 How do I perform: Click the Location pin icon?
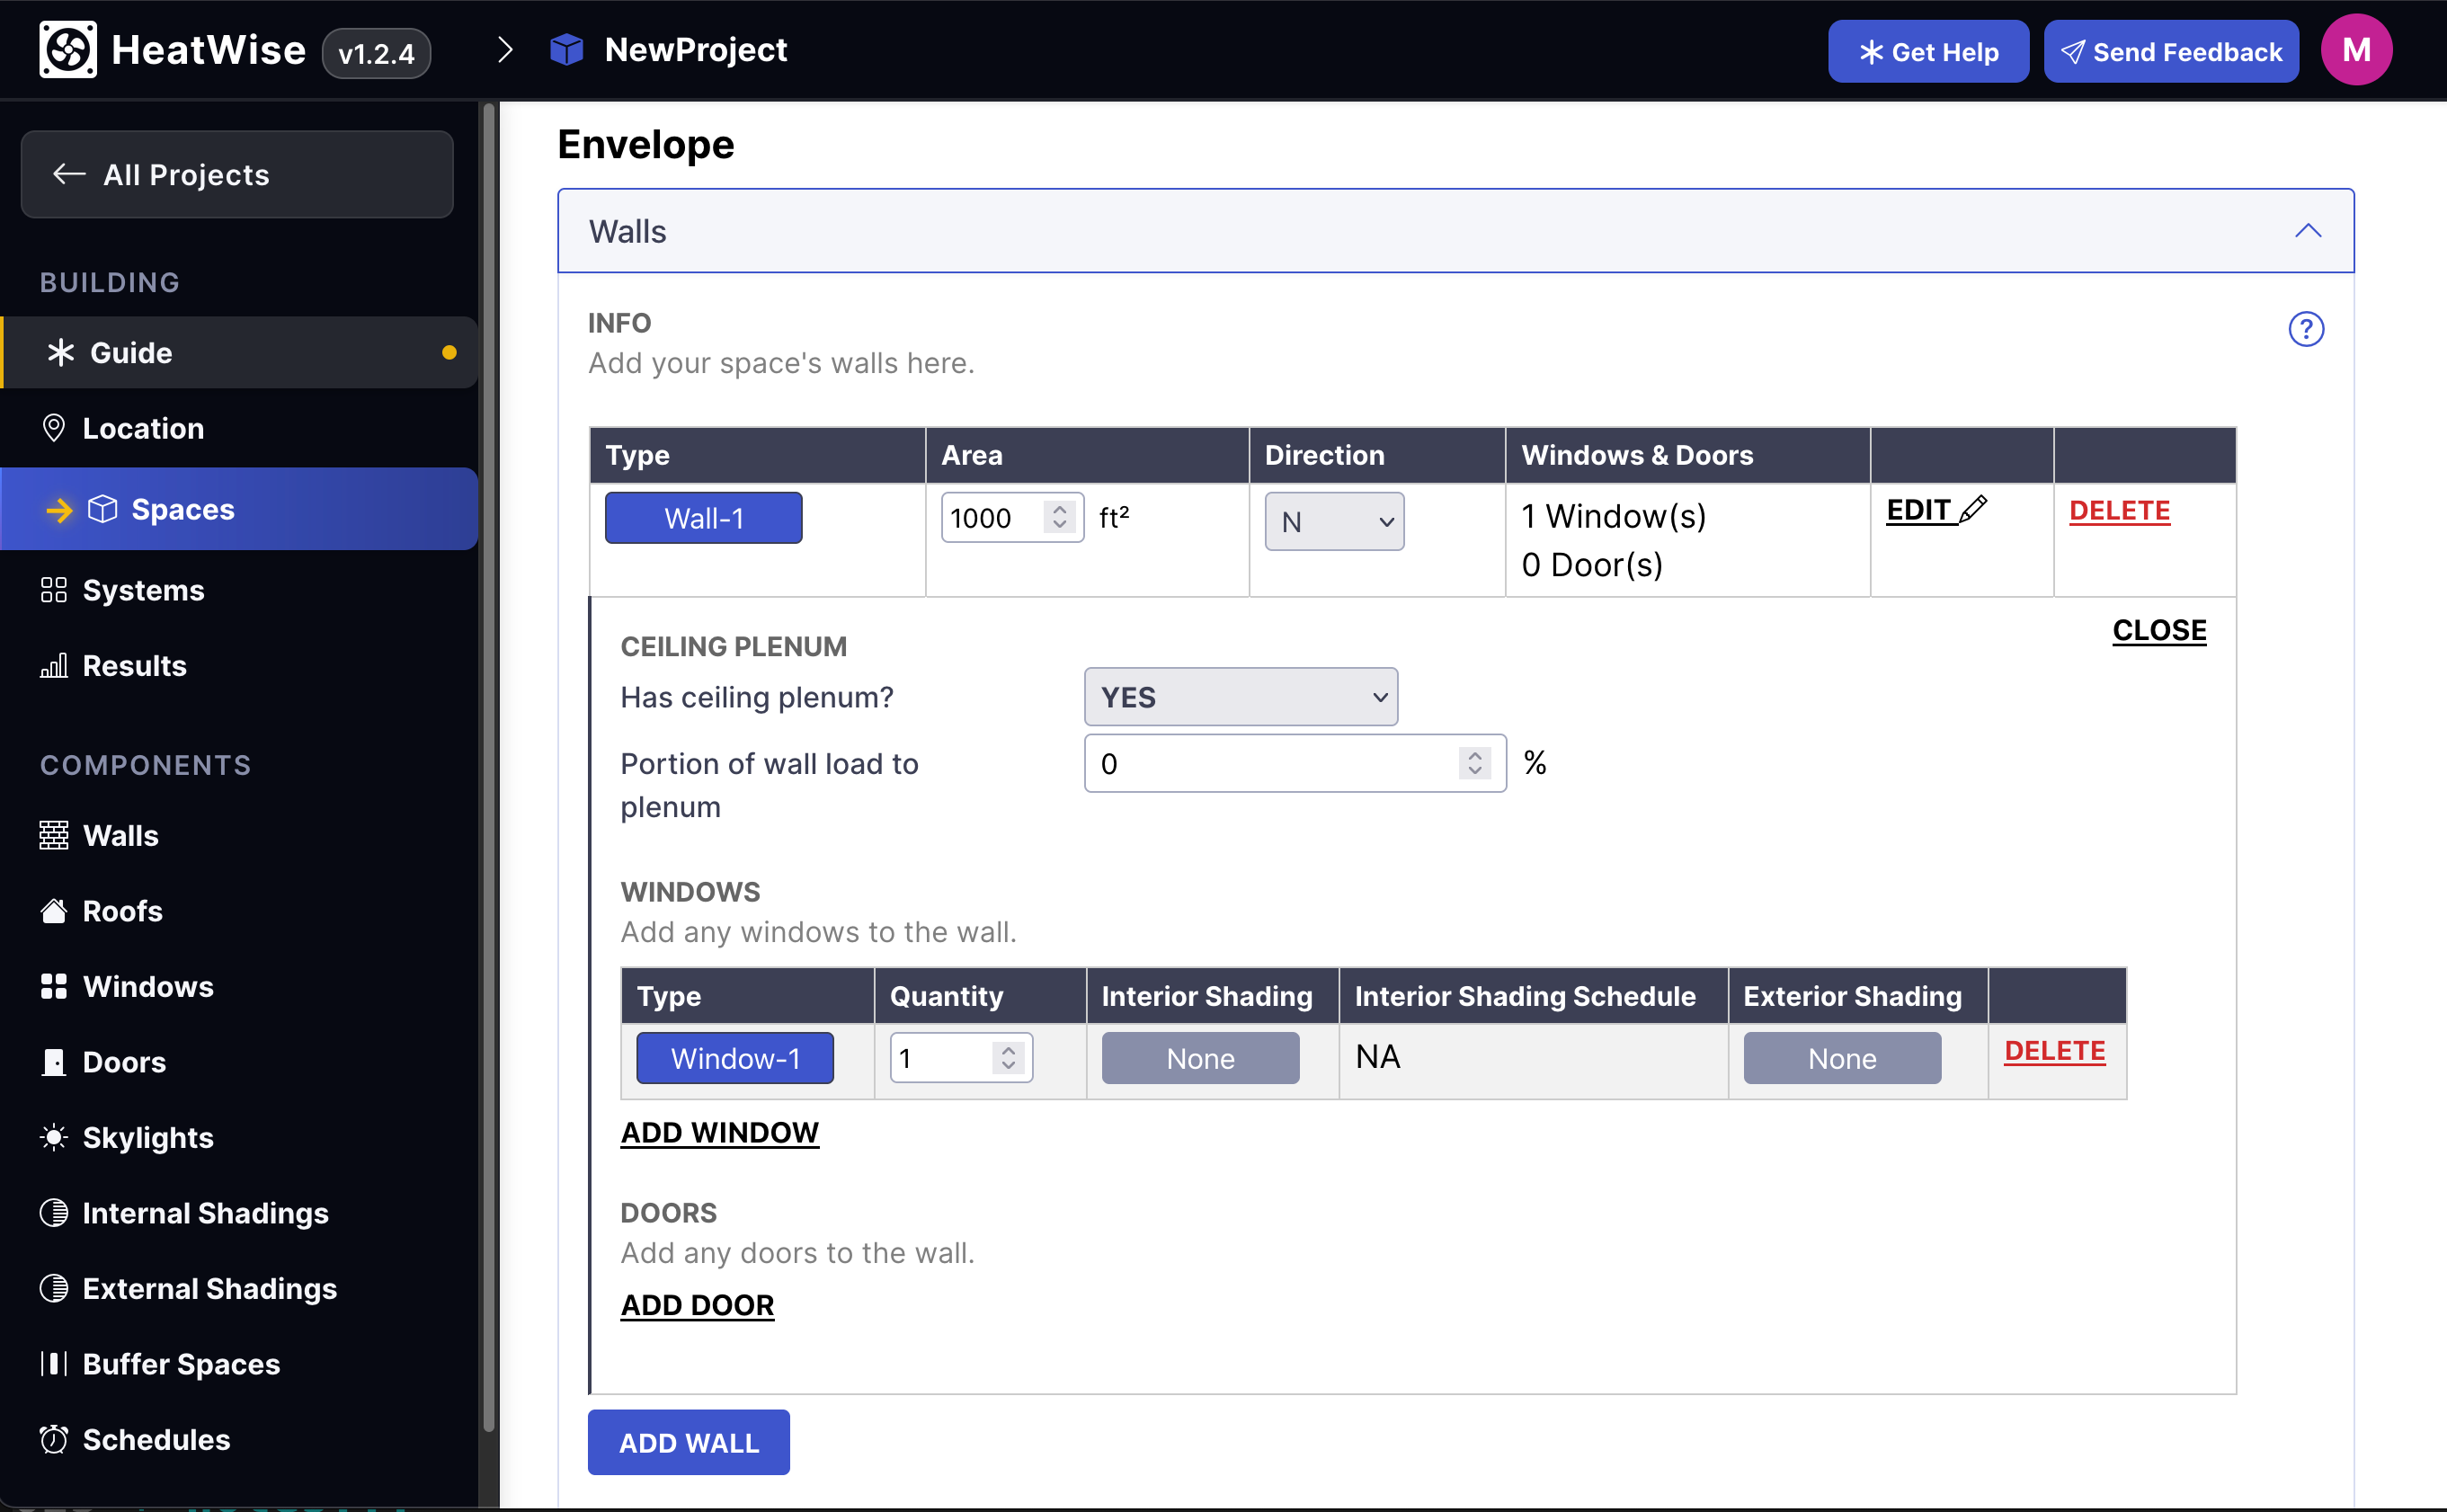[x=54, y=428]
